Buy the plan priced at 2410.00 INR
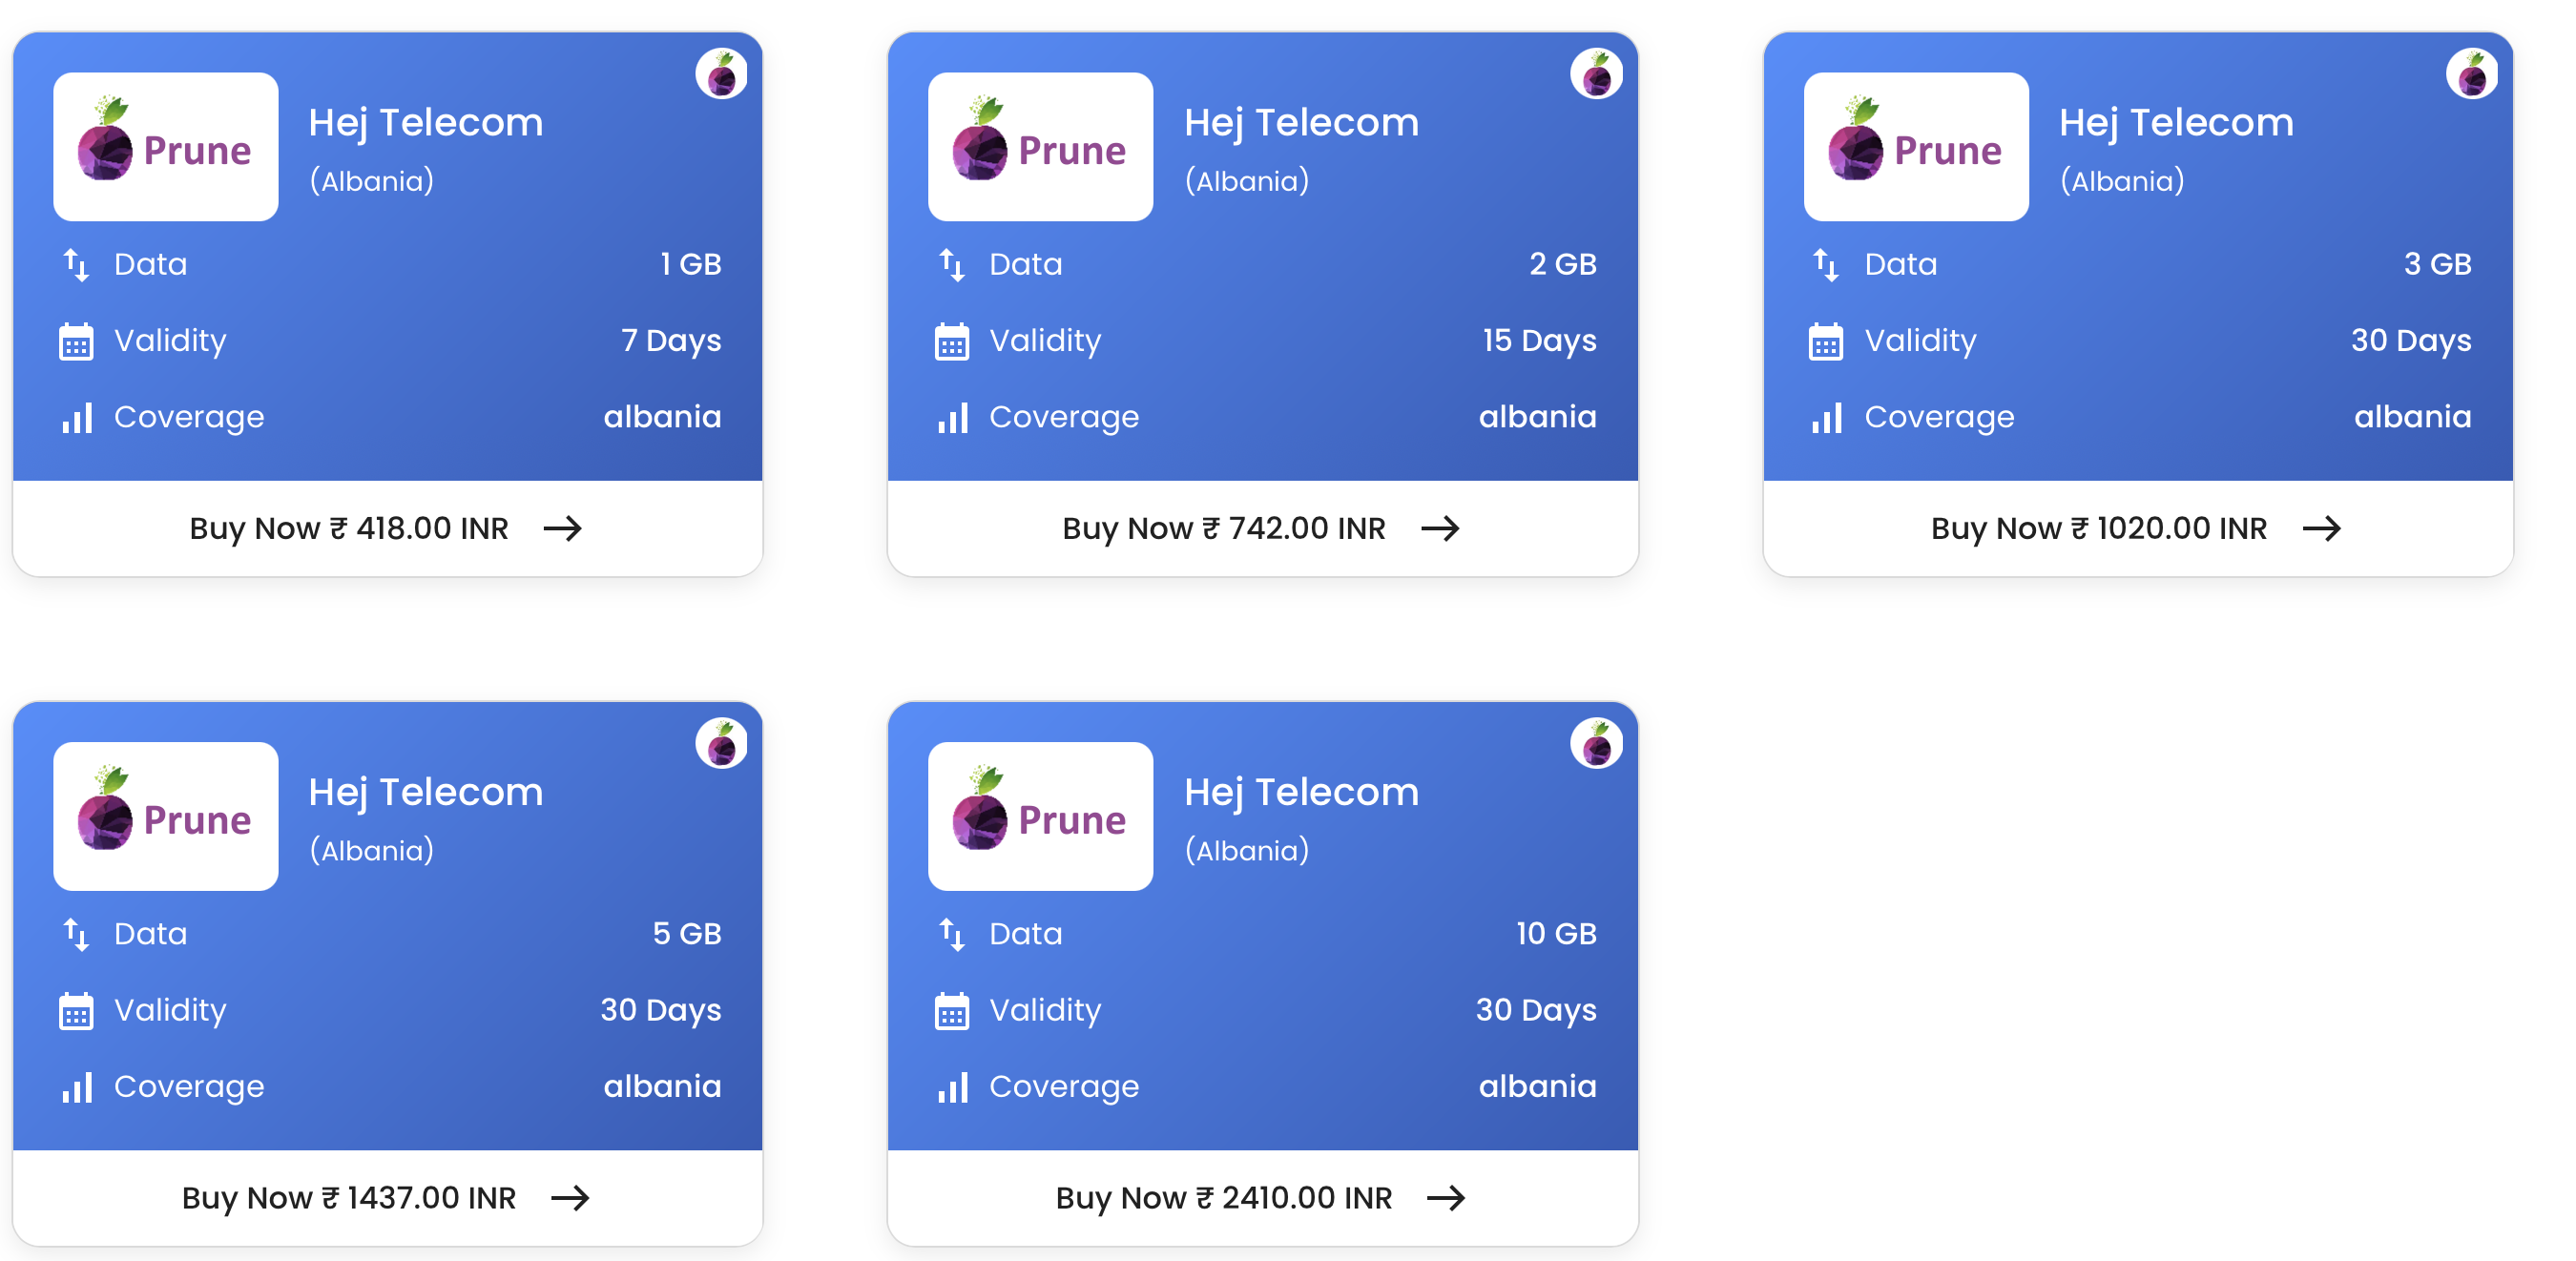The width and height of the screenshot is (2576, 1261). coord(1262,1197)
